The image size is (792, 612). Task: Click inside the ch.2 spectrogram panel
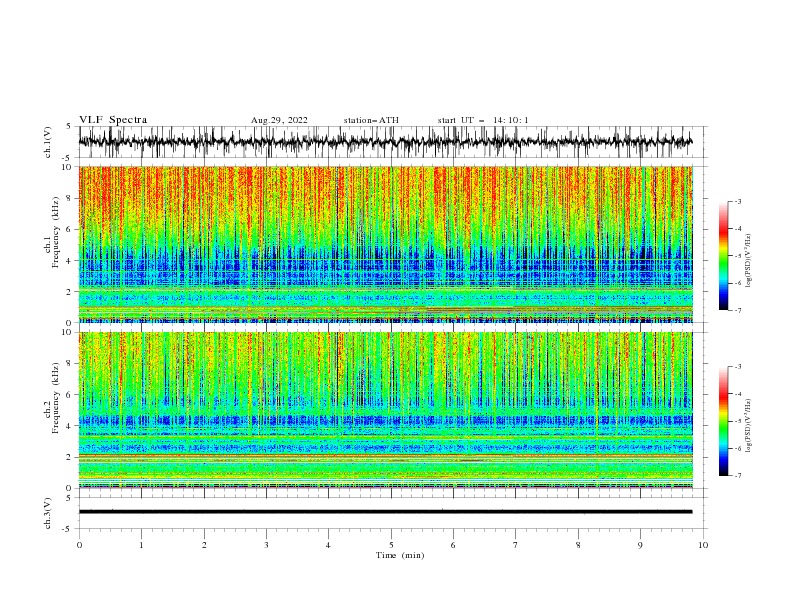coord(385,410)
